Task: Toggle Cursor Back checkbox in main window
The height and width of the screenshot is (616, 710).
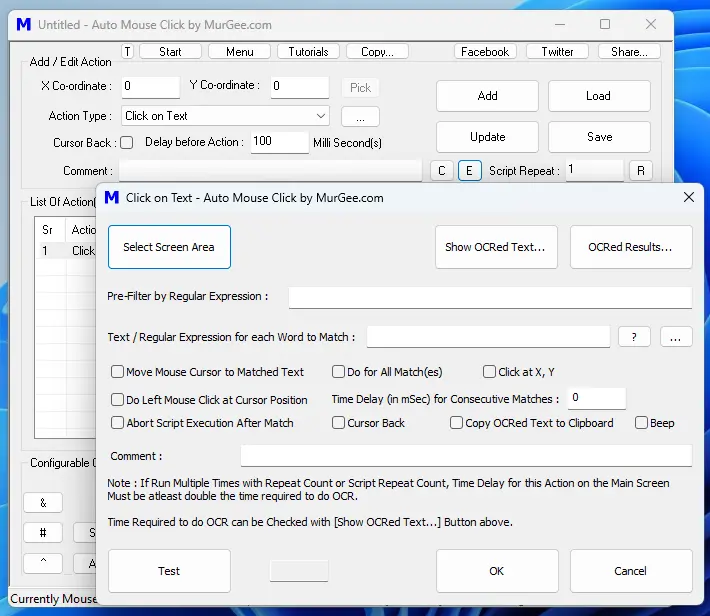Action: 127,143
